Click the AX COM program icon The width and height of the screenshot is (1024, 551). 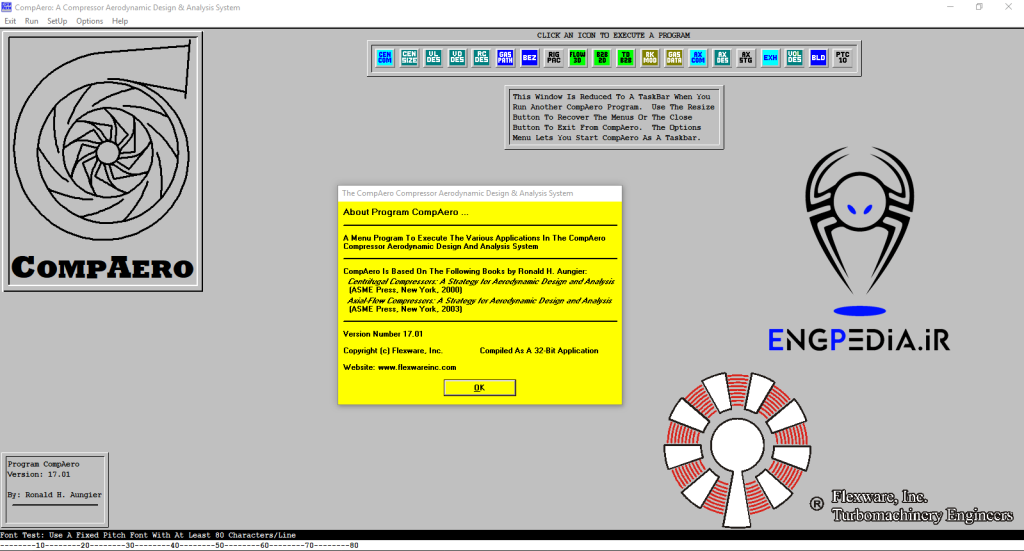698,58
